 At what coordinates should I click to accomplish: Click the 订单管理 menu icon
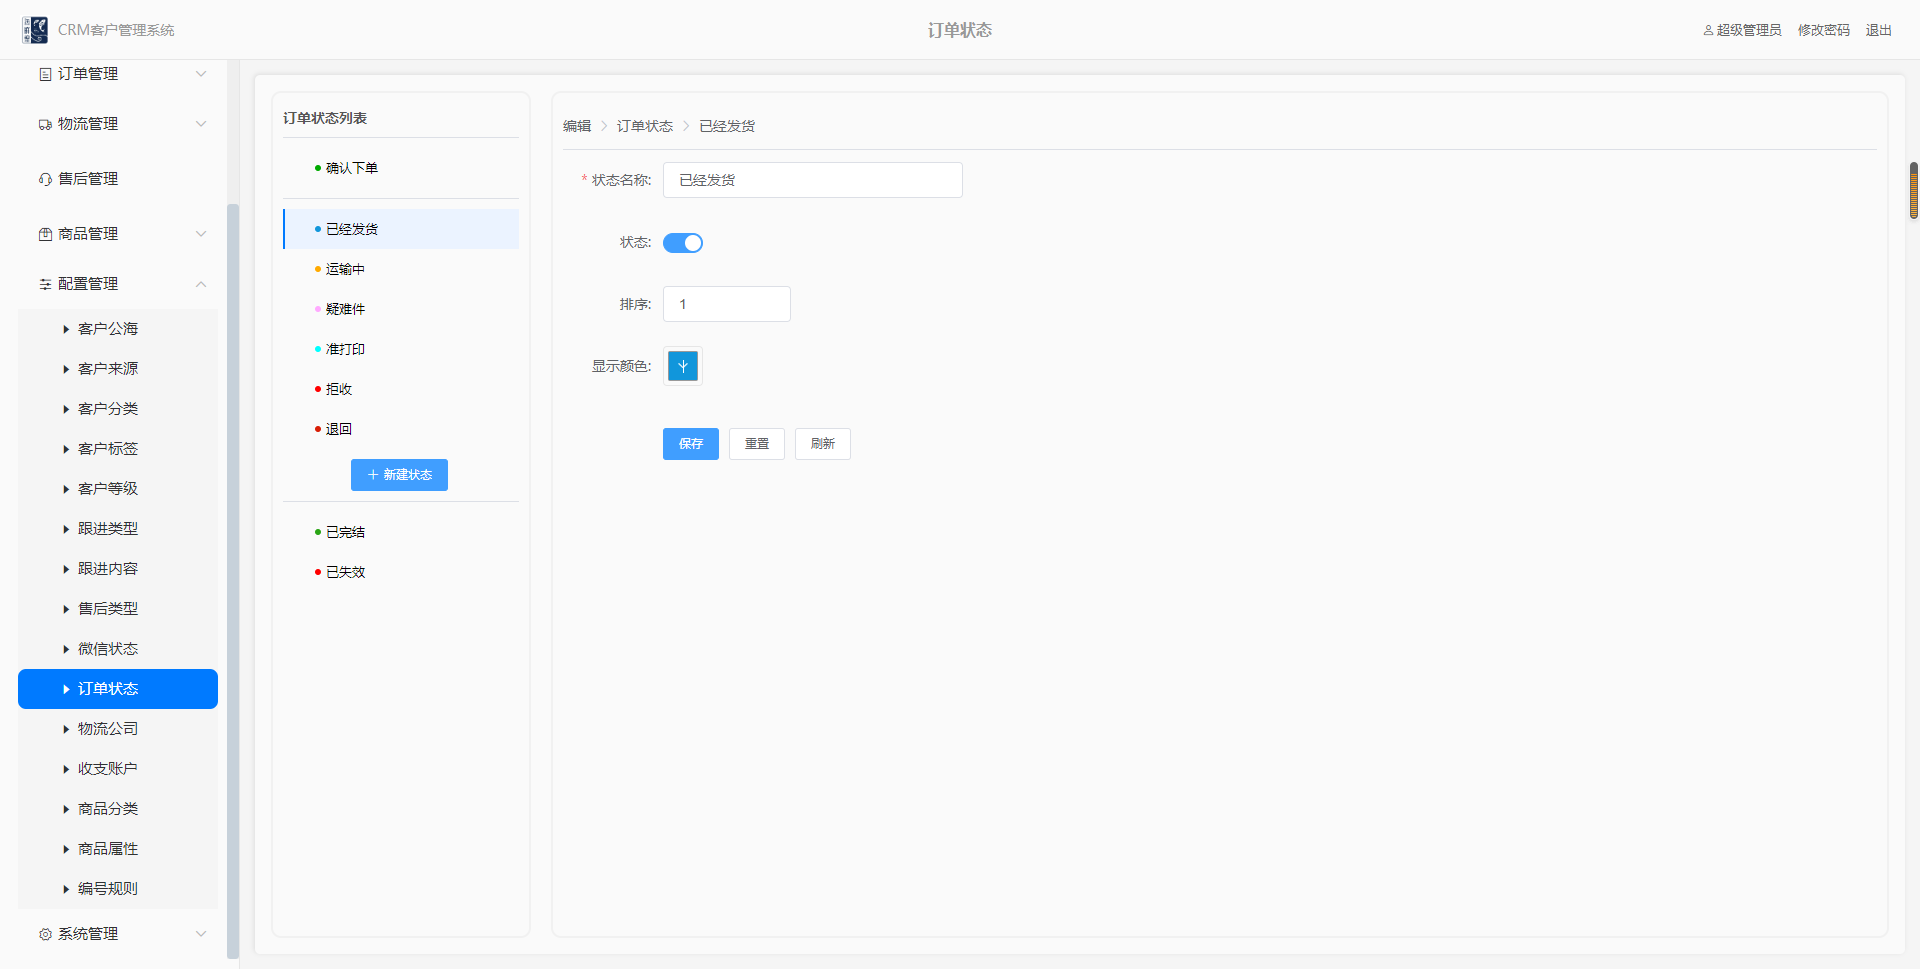45,74
